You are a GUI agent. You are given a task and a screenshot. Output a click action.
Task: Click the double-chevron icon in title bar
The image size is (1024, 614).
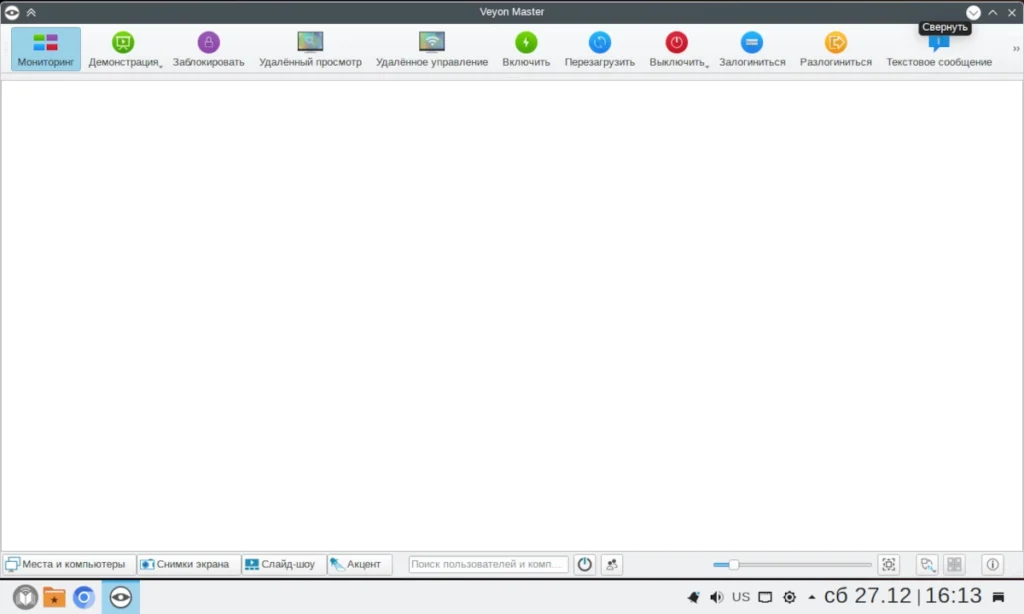pyautogui.click(x=31, y=12)
